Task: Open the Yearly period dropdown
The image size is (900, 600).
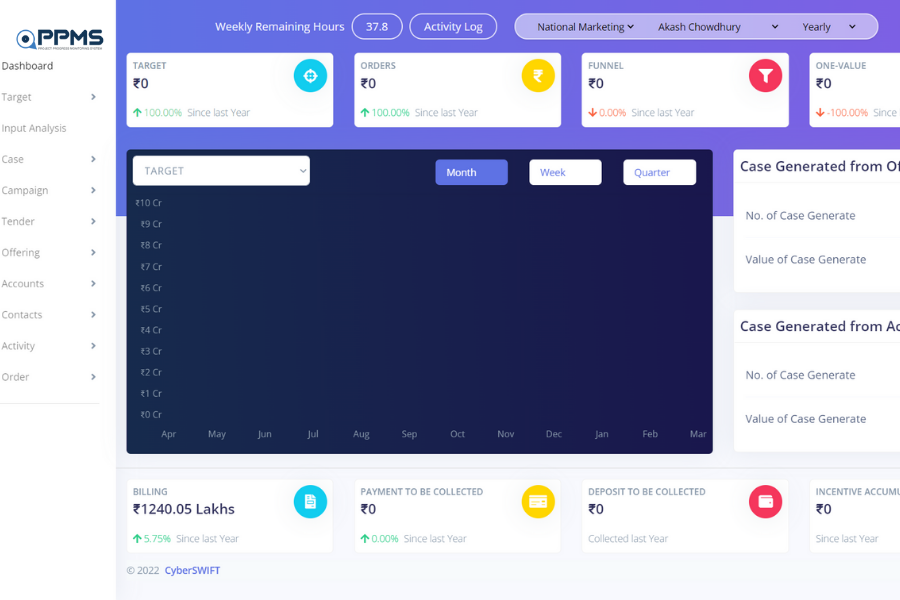Action: pyautogui.click(x=828, y=27)
